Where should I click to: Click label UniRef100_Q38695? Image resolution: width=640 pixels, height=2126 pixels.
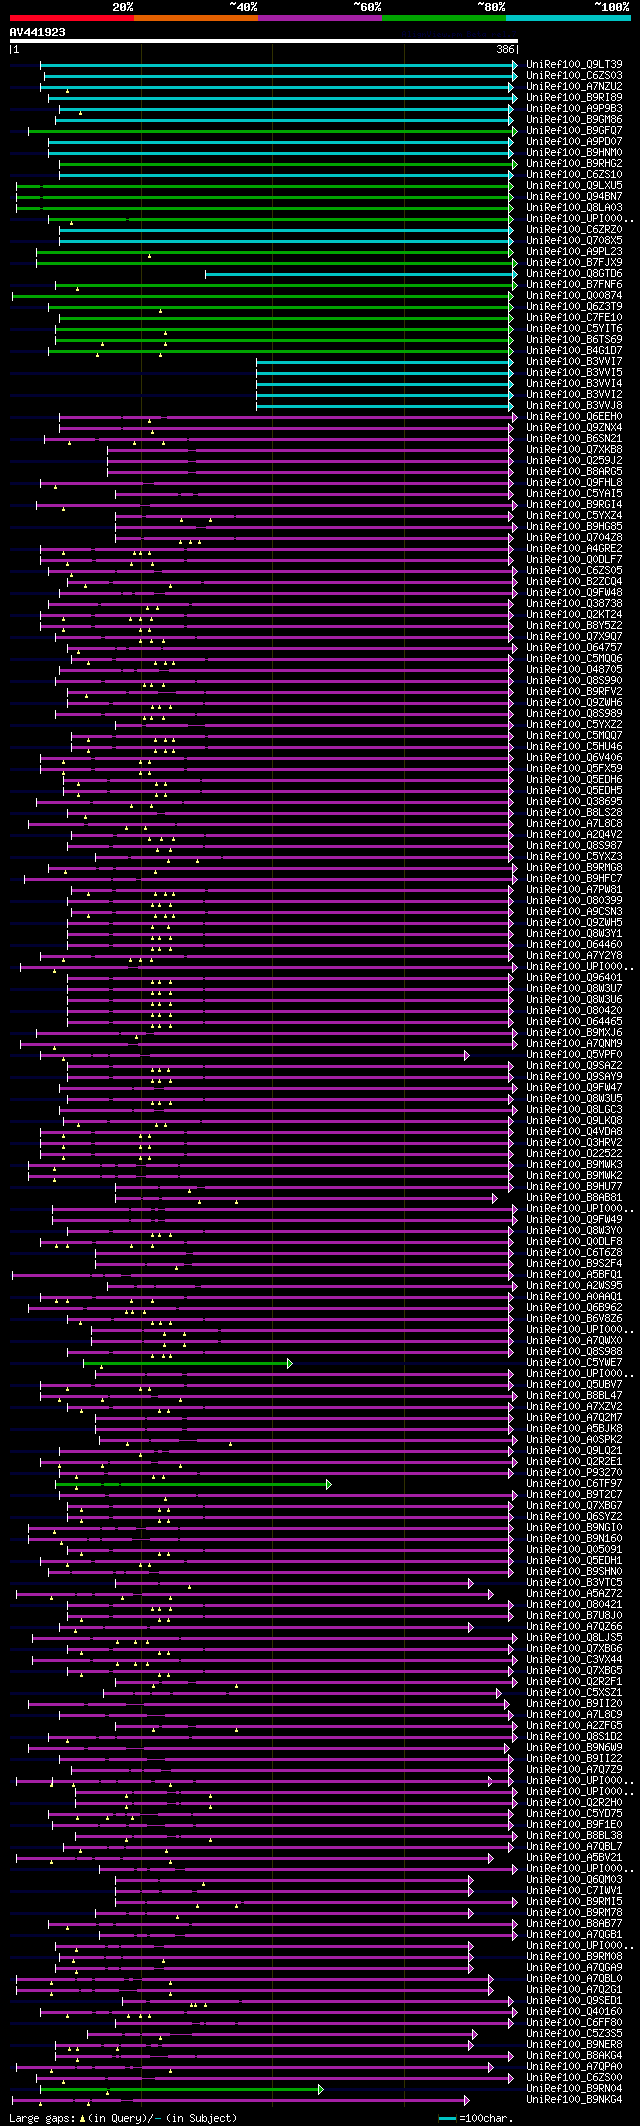click(574, 802)
